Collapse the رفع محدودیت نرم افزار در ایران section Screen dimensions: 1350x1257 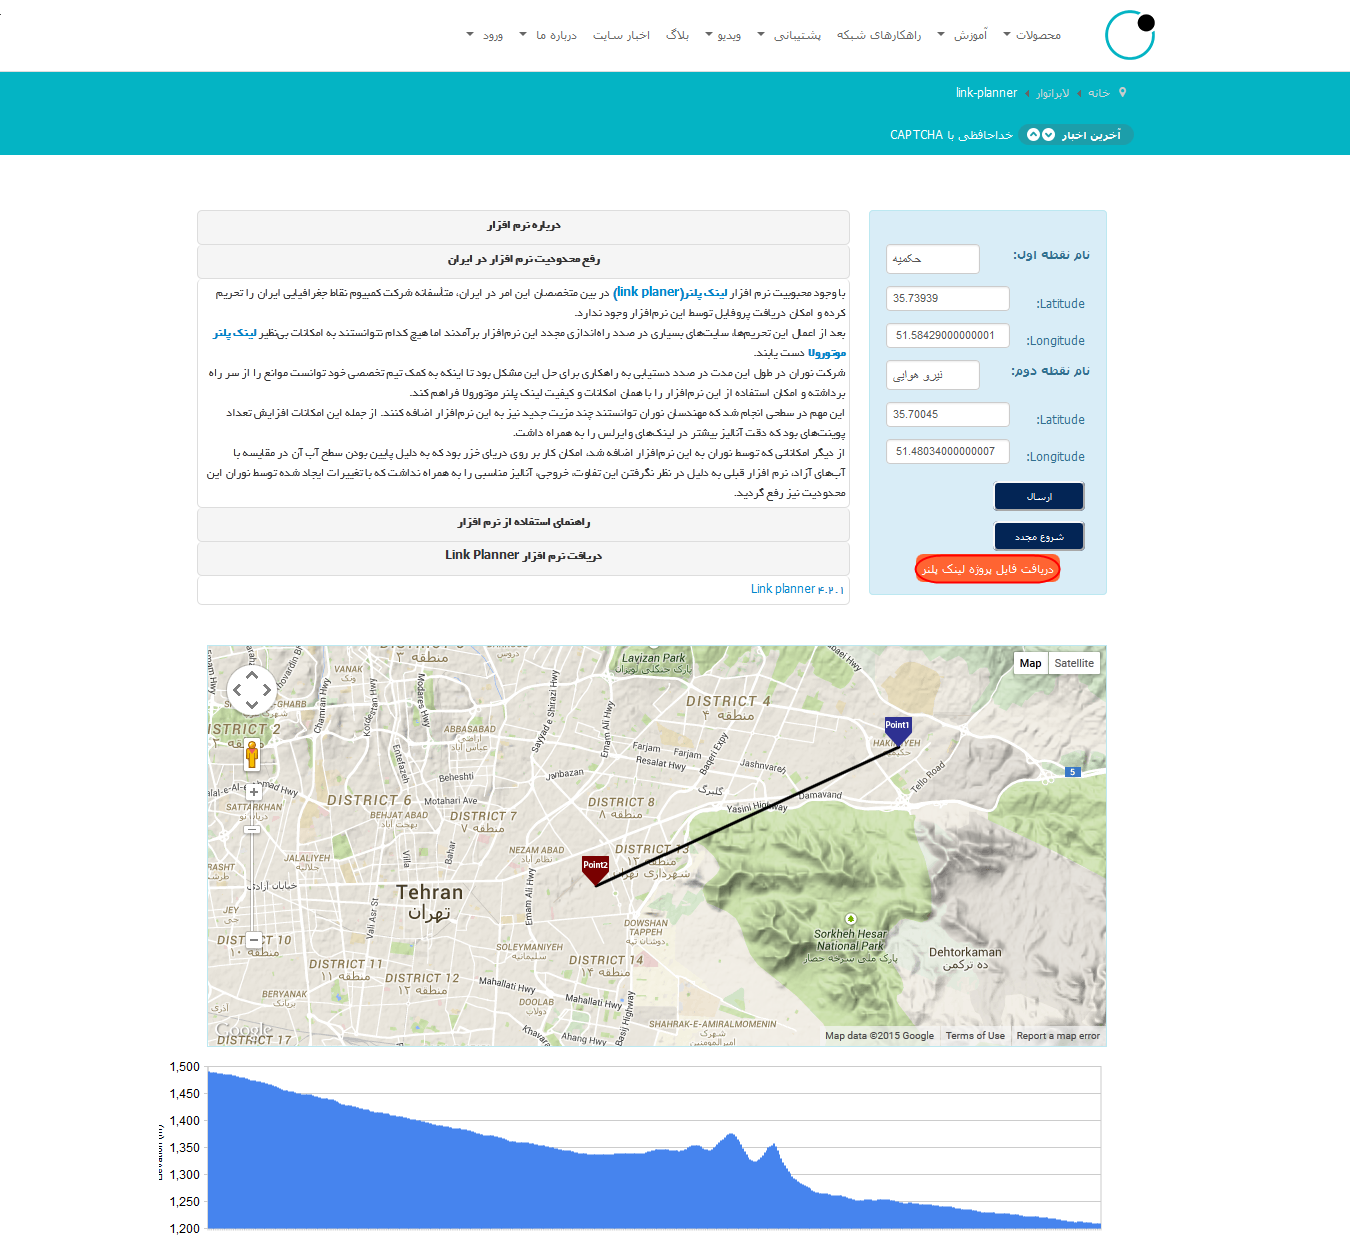(x=523, y=260)
